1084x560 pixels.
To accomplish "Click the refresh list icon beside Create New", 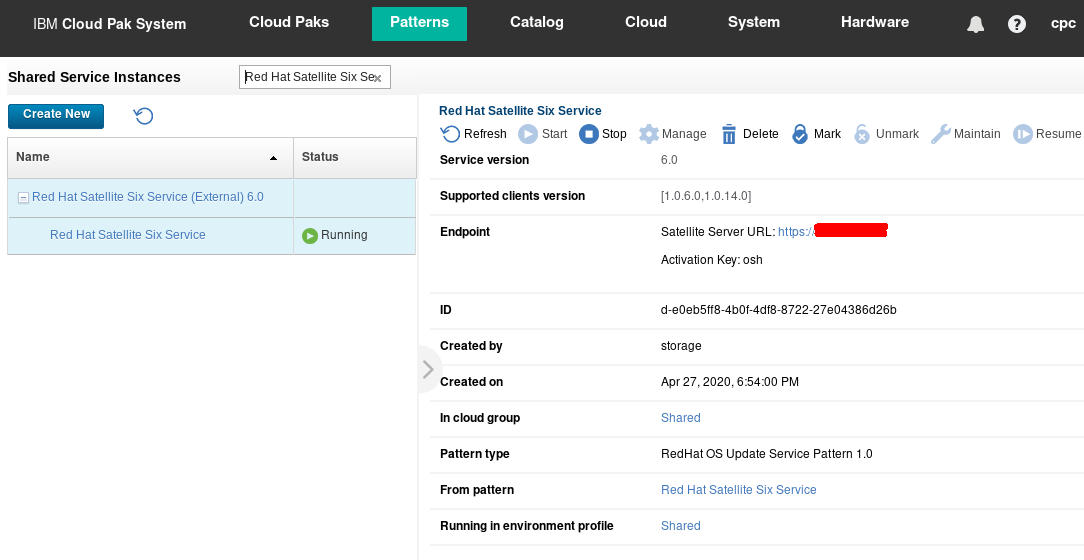I will coord(143,115).
